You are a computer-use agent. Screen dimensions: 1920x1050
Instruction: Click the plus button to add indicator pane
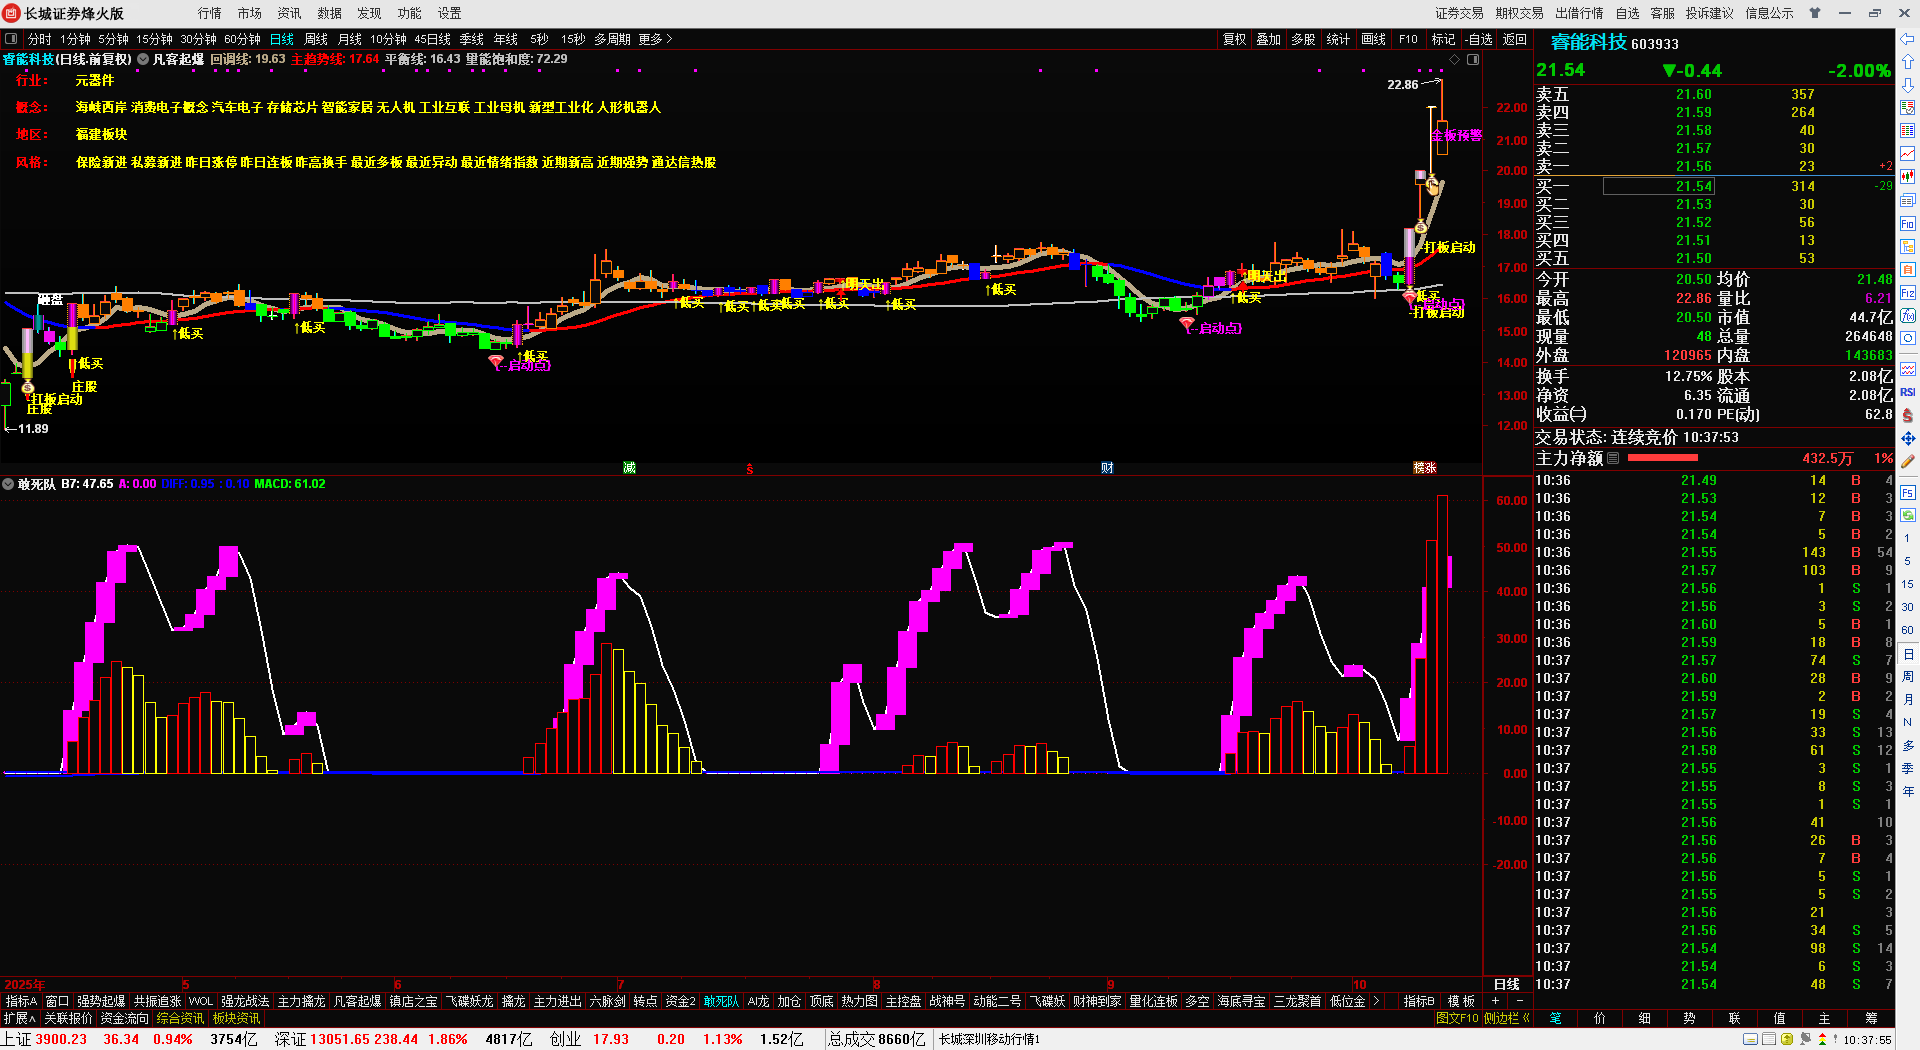click(x=1495, y=1001)
